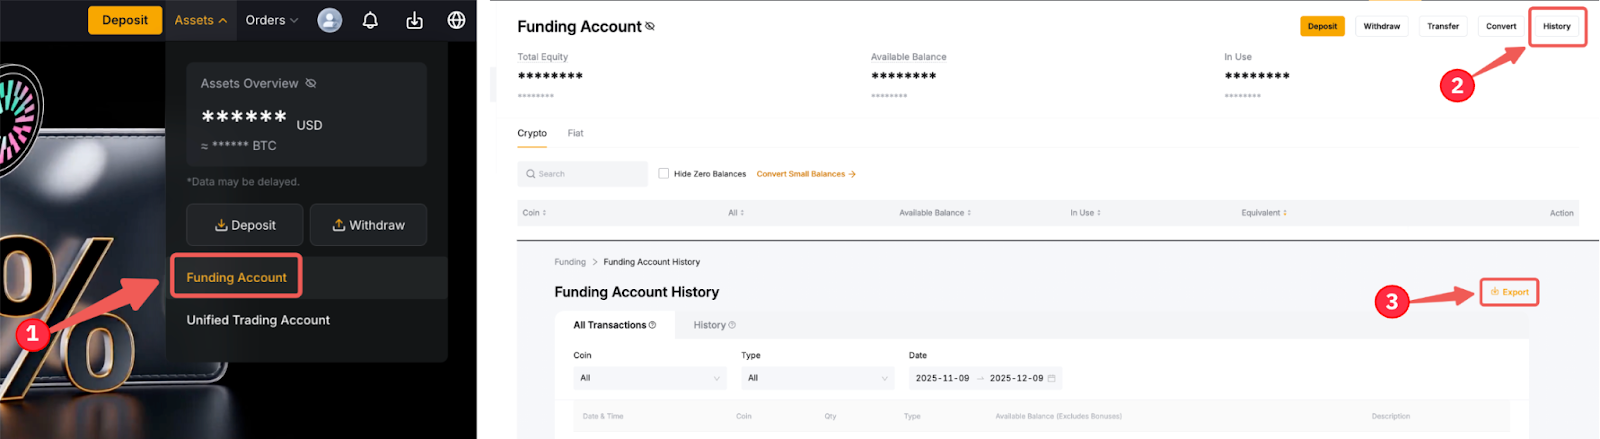Screen dimensions: 1600x439
Task: Open the notifications bell
Action: coord(370,20)
